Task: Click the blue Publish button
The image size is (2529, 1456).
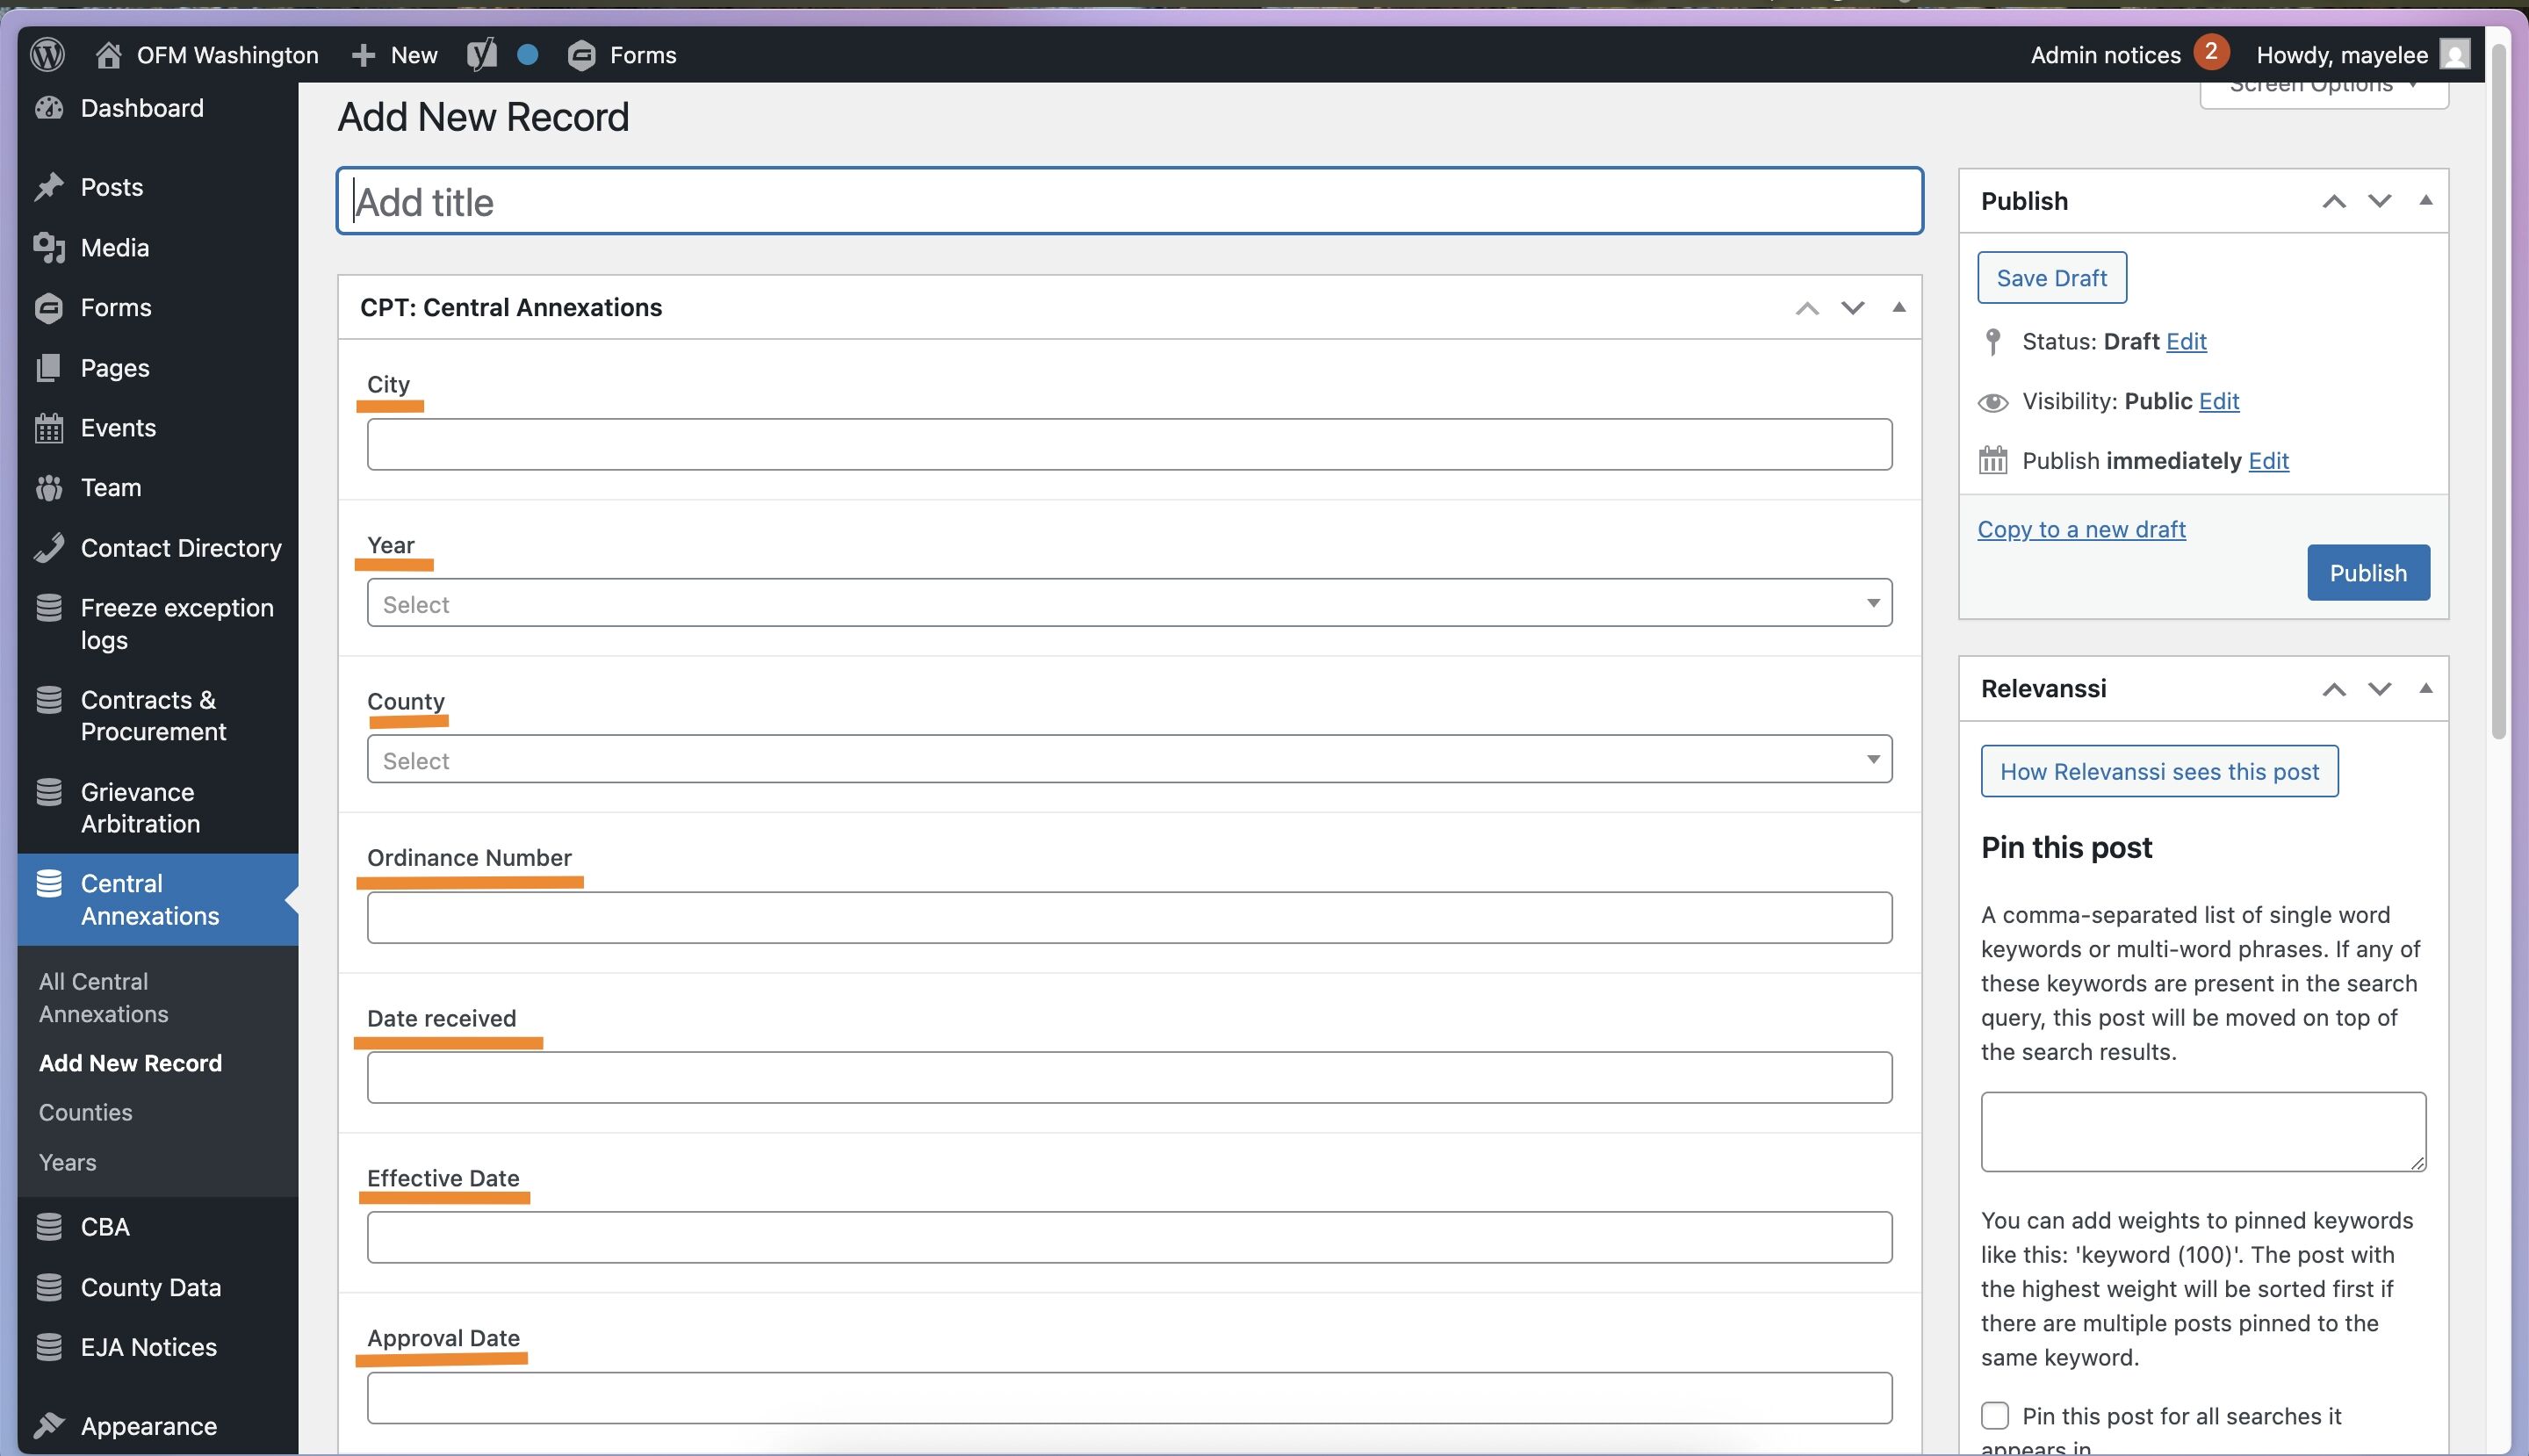Action: pyautogui.click(x=2368, y=573)
